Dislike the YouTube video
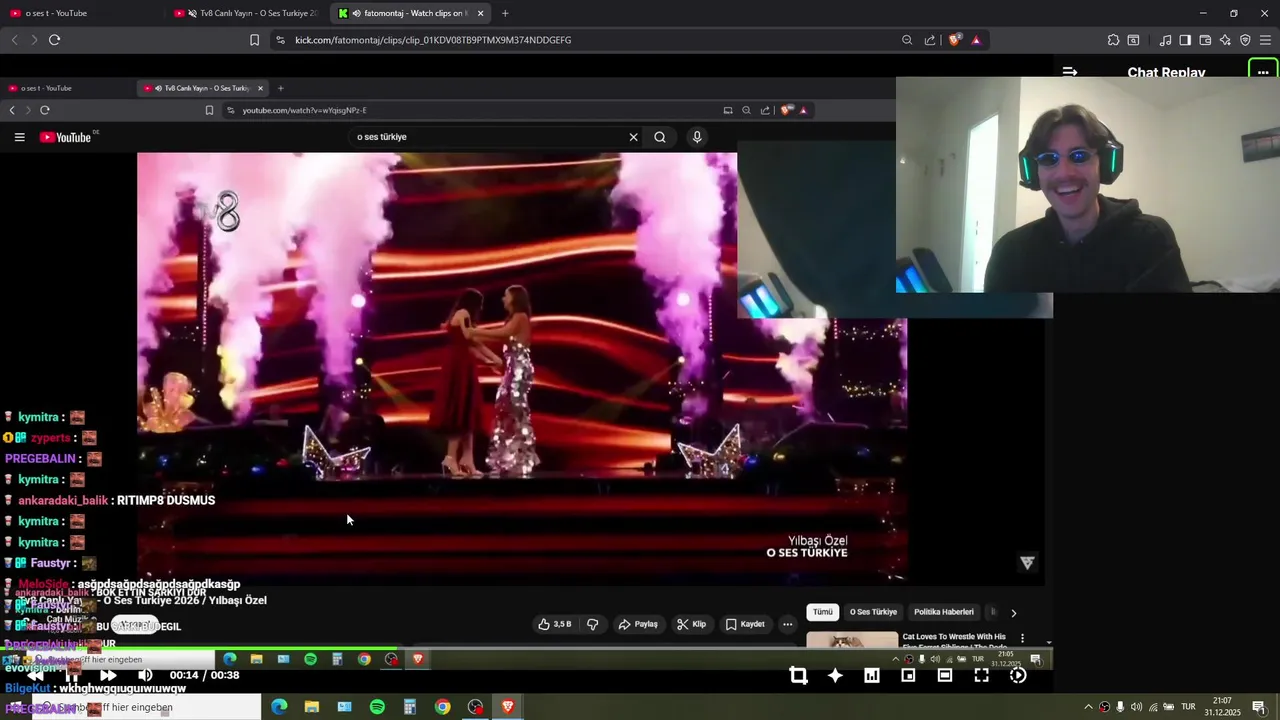The width and height of the screenshot is (1280, 720). click(592, 624)
